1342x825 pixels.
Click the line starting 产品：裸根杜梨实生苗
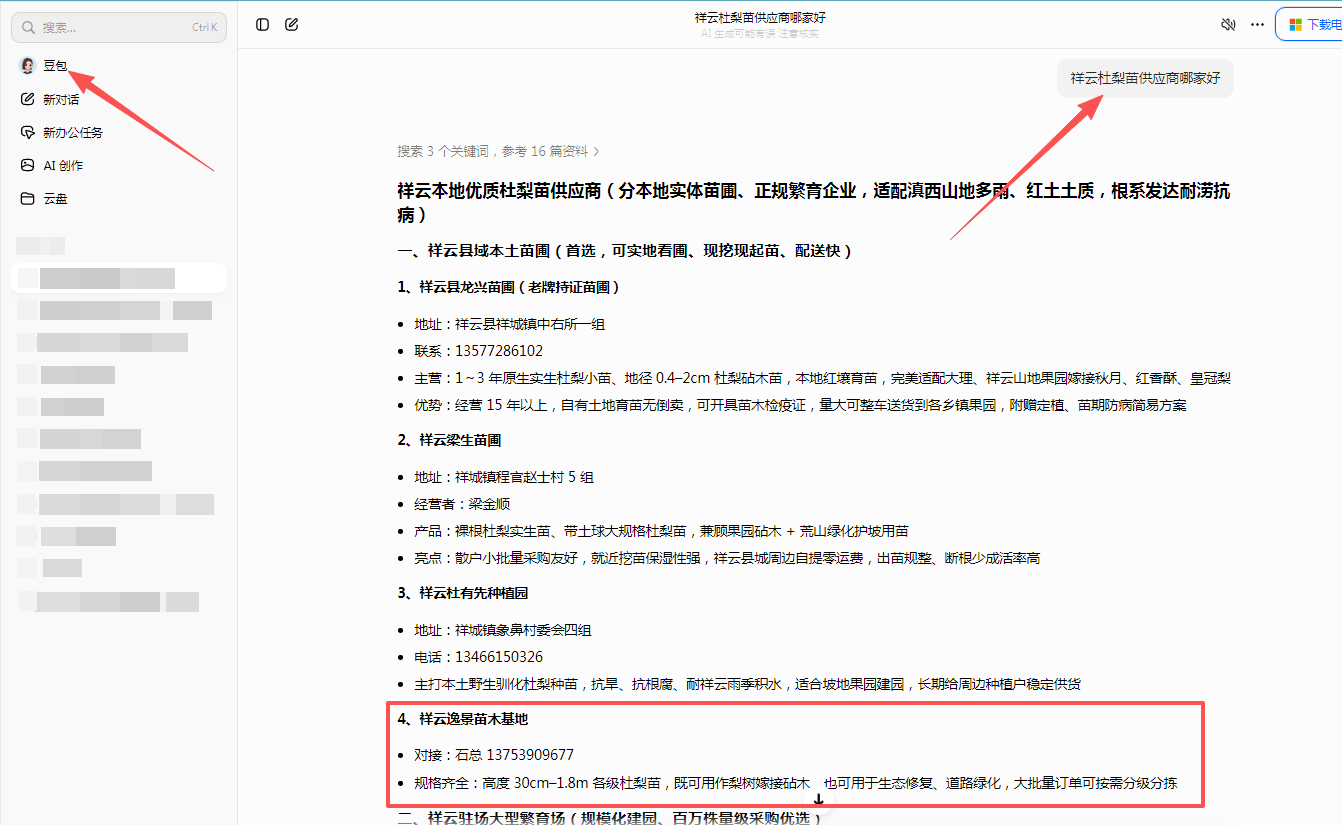tap(661, 531)
